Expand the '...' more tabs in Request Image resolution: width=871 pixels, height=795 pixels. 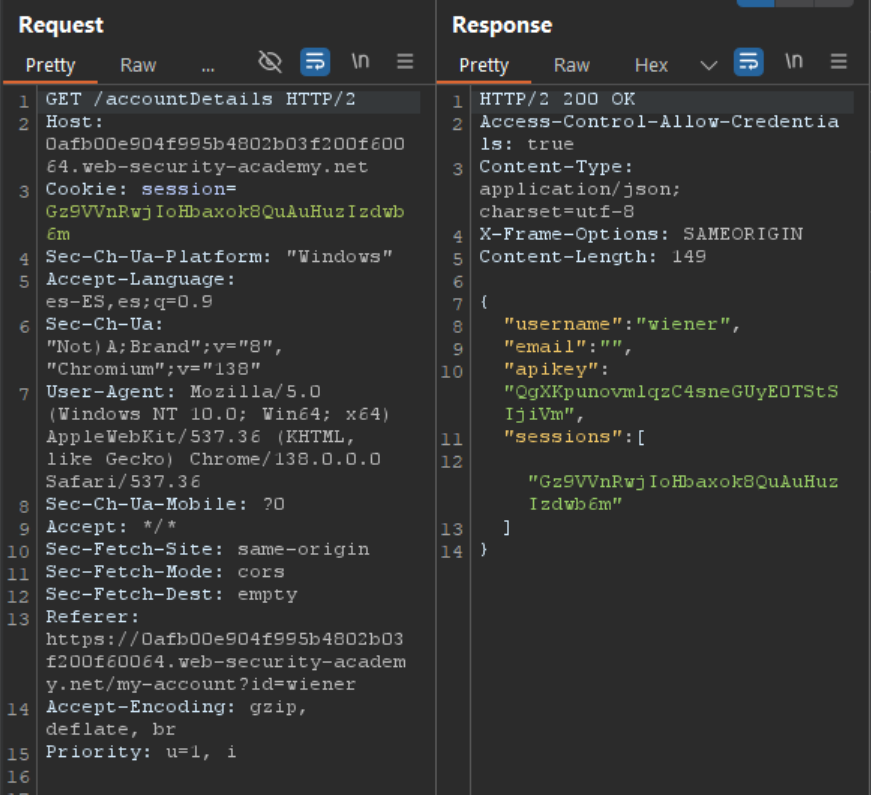208,65
